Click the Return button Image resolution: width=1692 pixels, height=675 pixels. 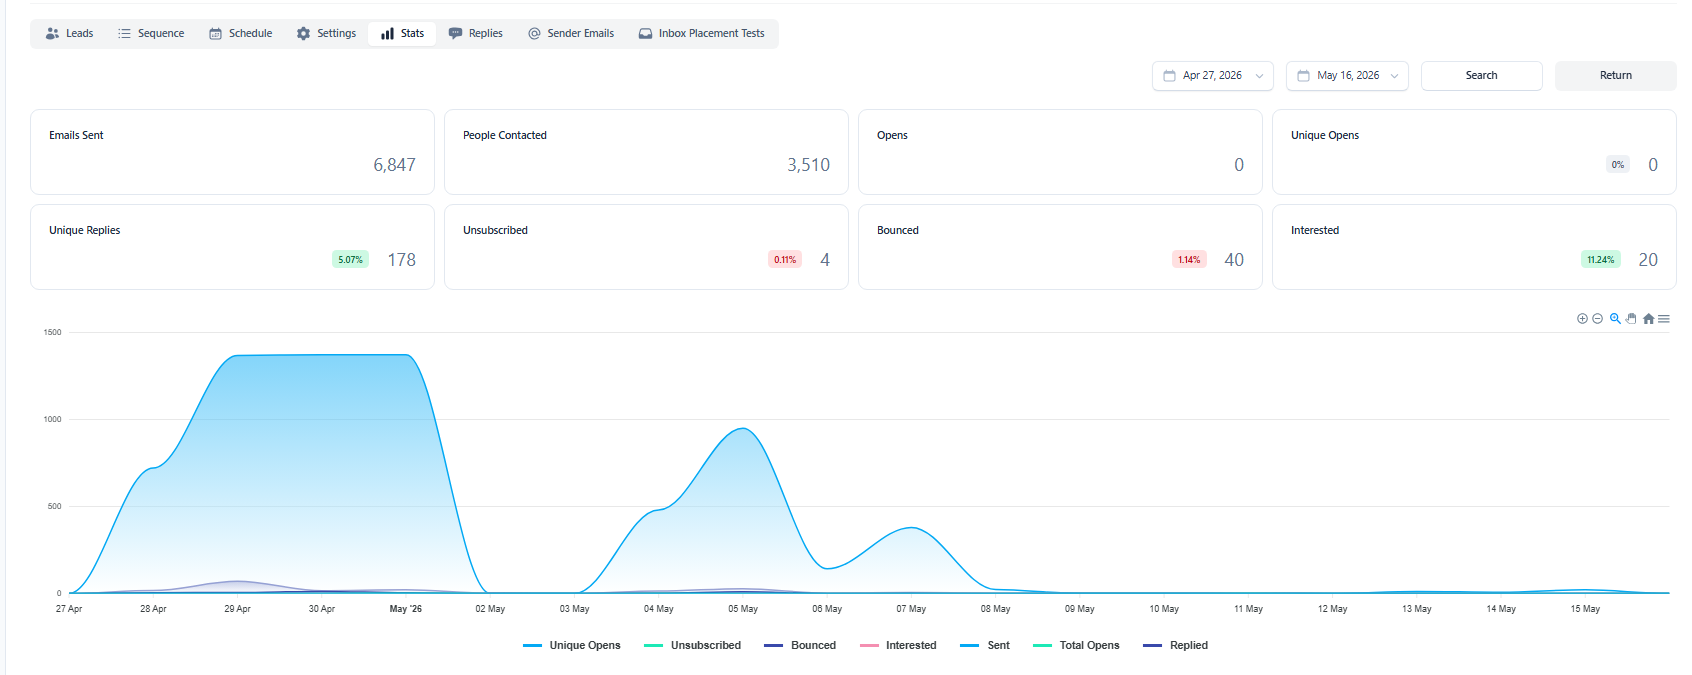(x=1616, y=76)
